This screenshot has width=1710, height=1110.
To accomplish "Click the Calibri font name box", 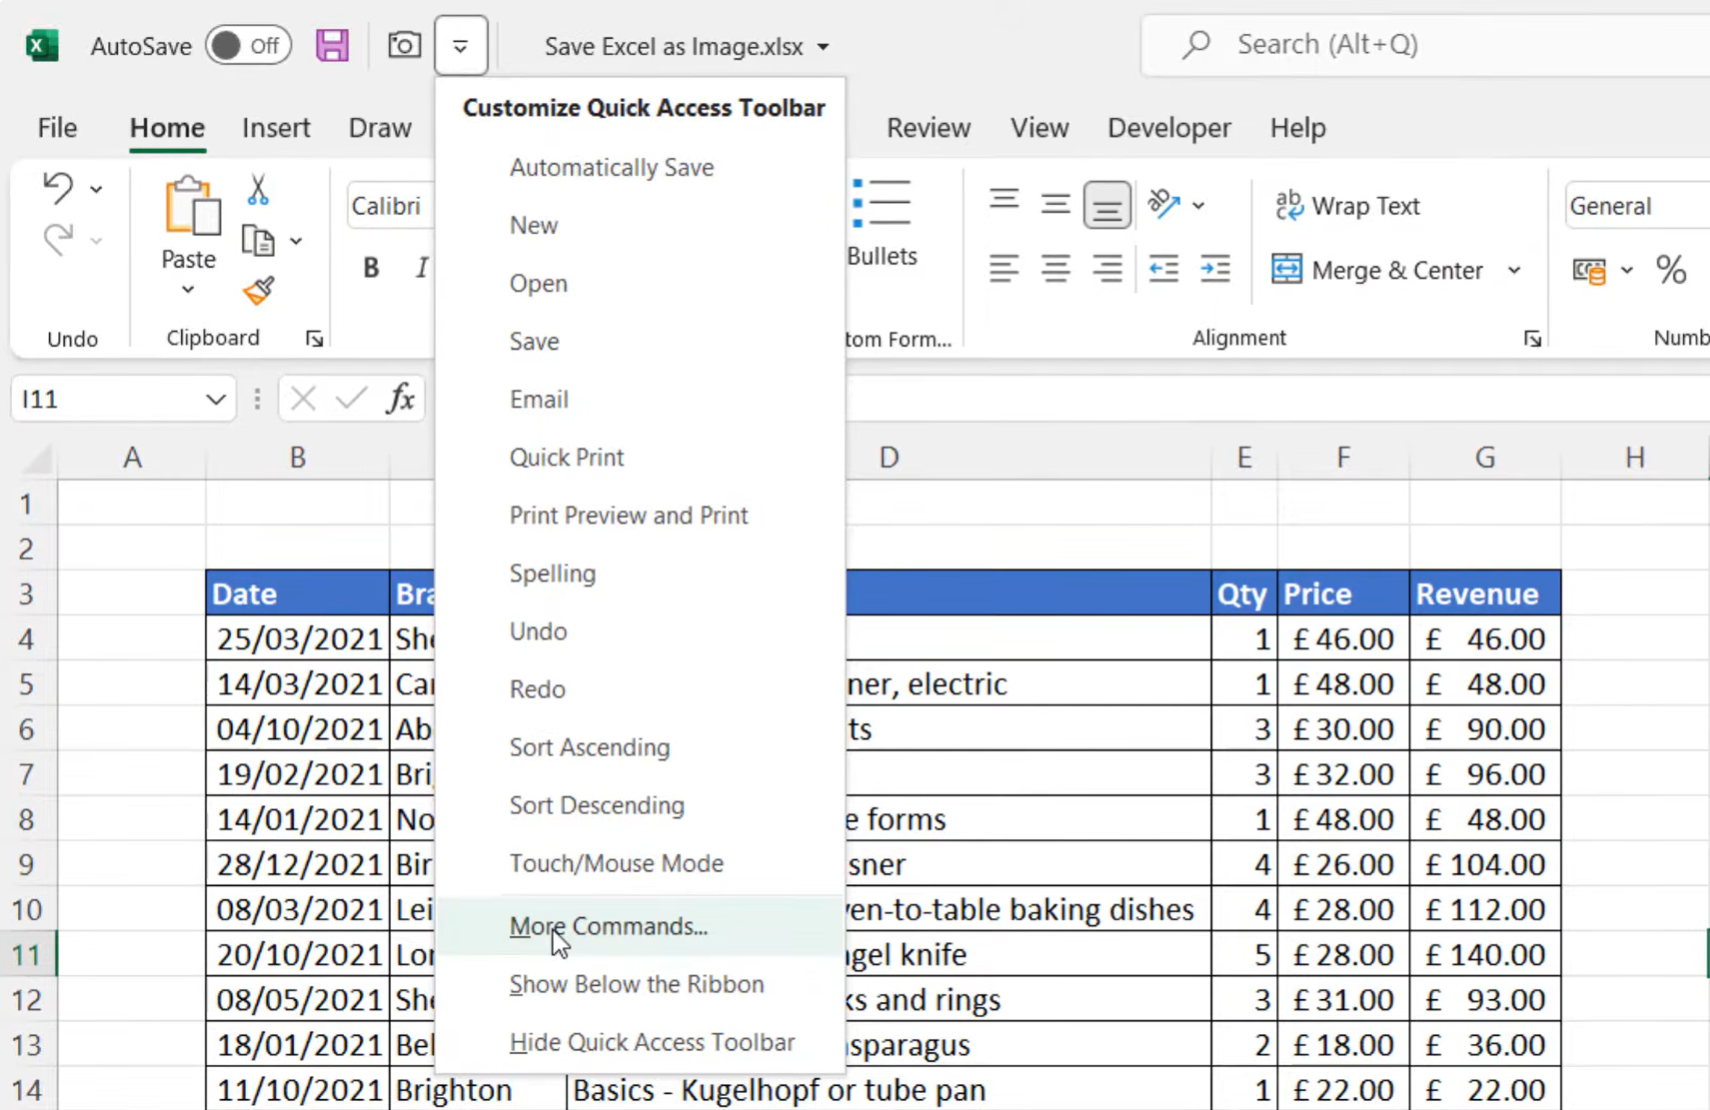I will [391, 206].
